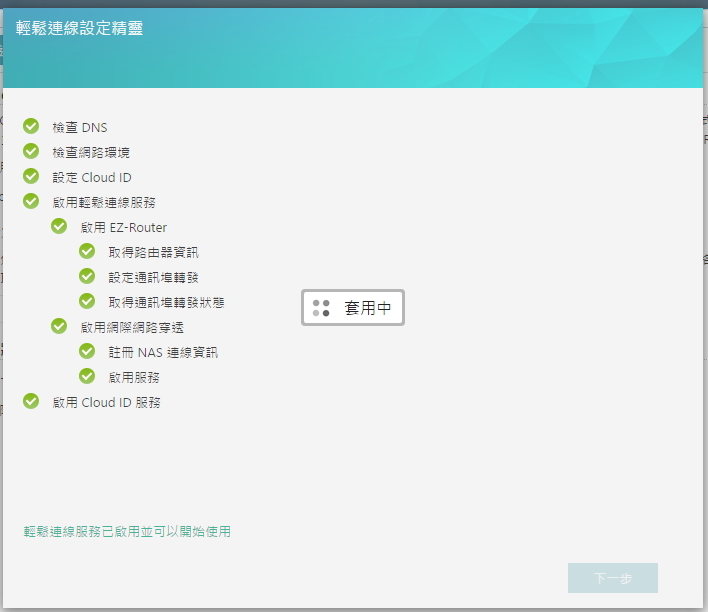This screenshot has height=612, width=708.
Task: Select the 啟用網際網路穿透 step label
Action: (132, 327)
